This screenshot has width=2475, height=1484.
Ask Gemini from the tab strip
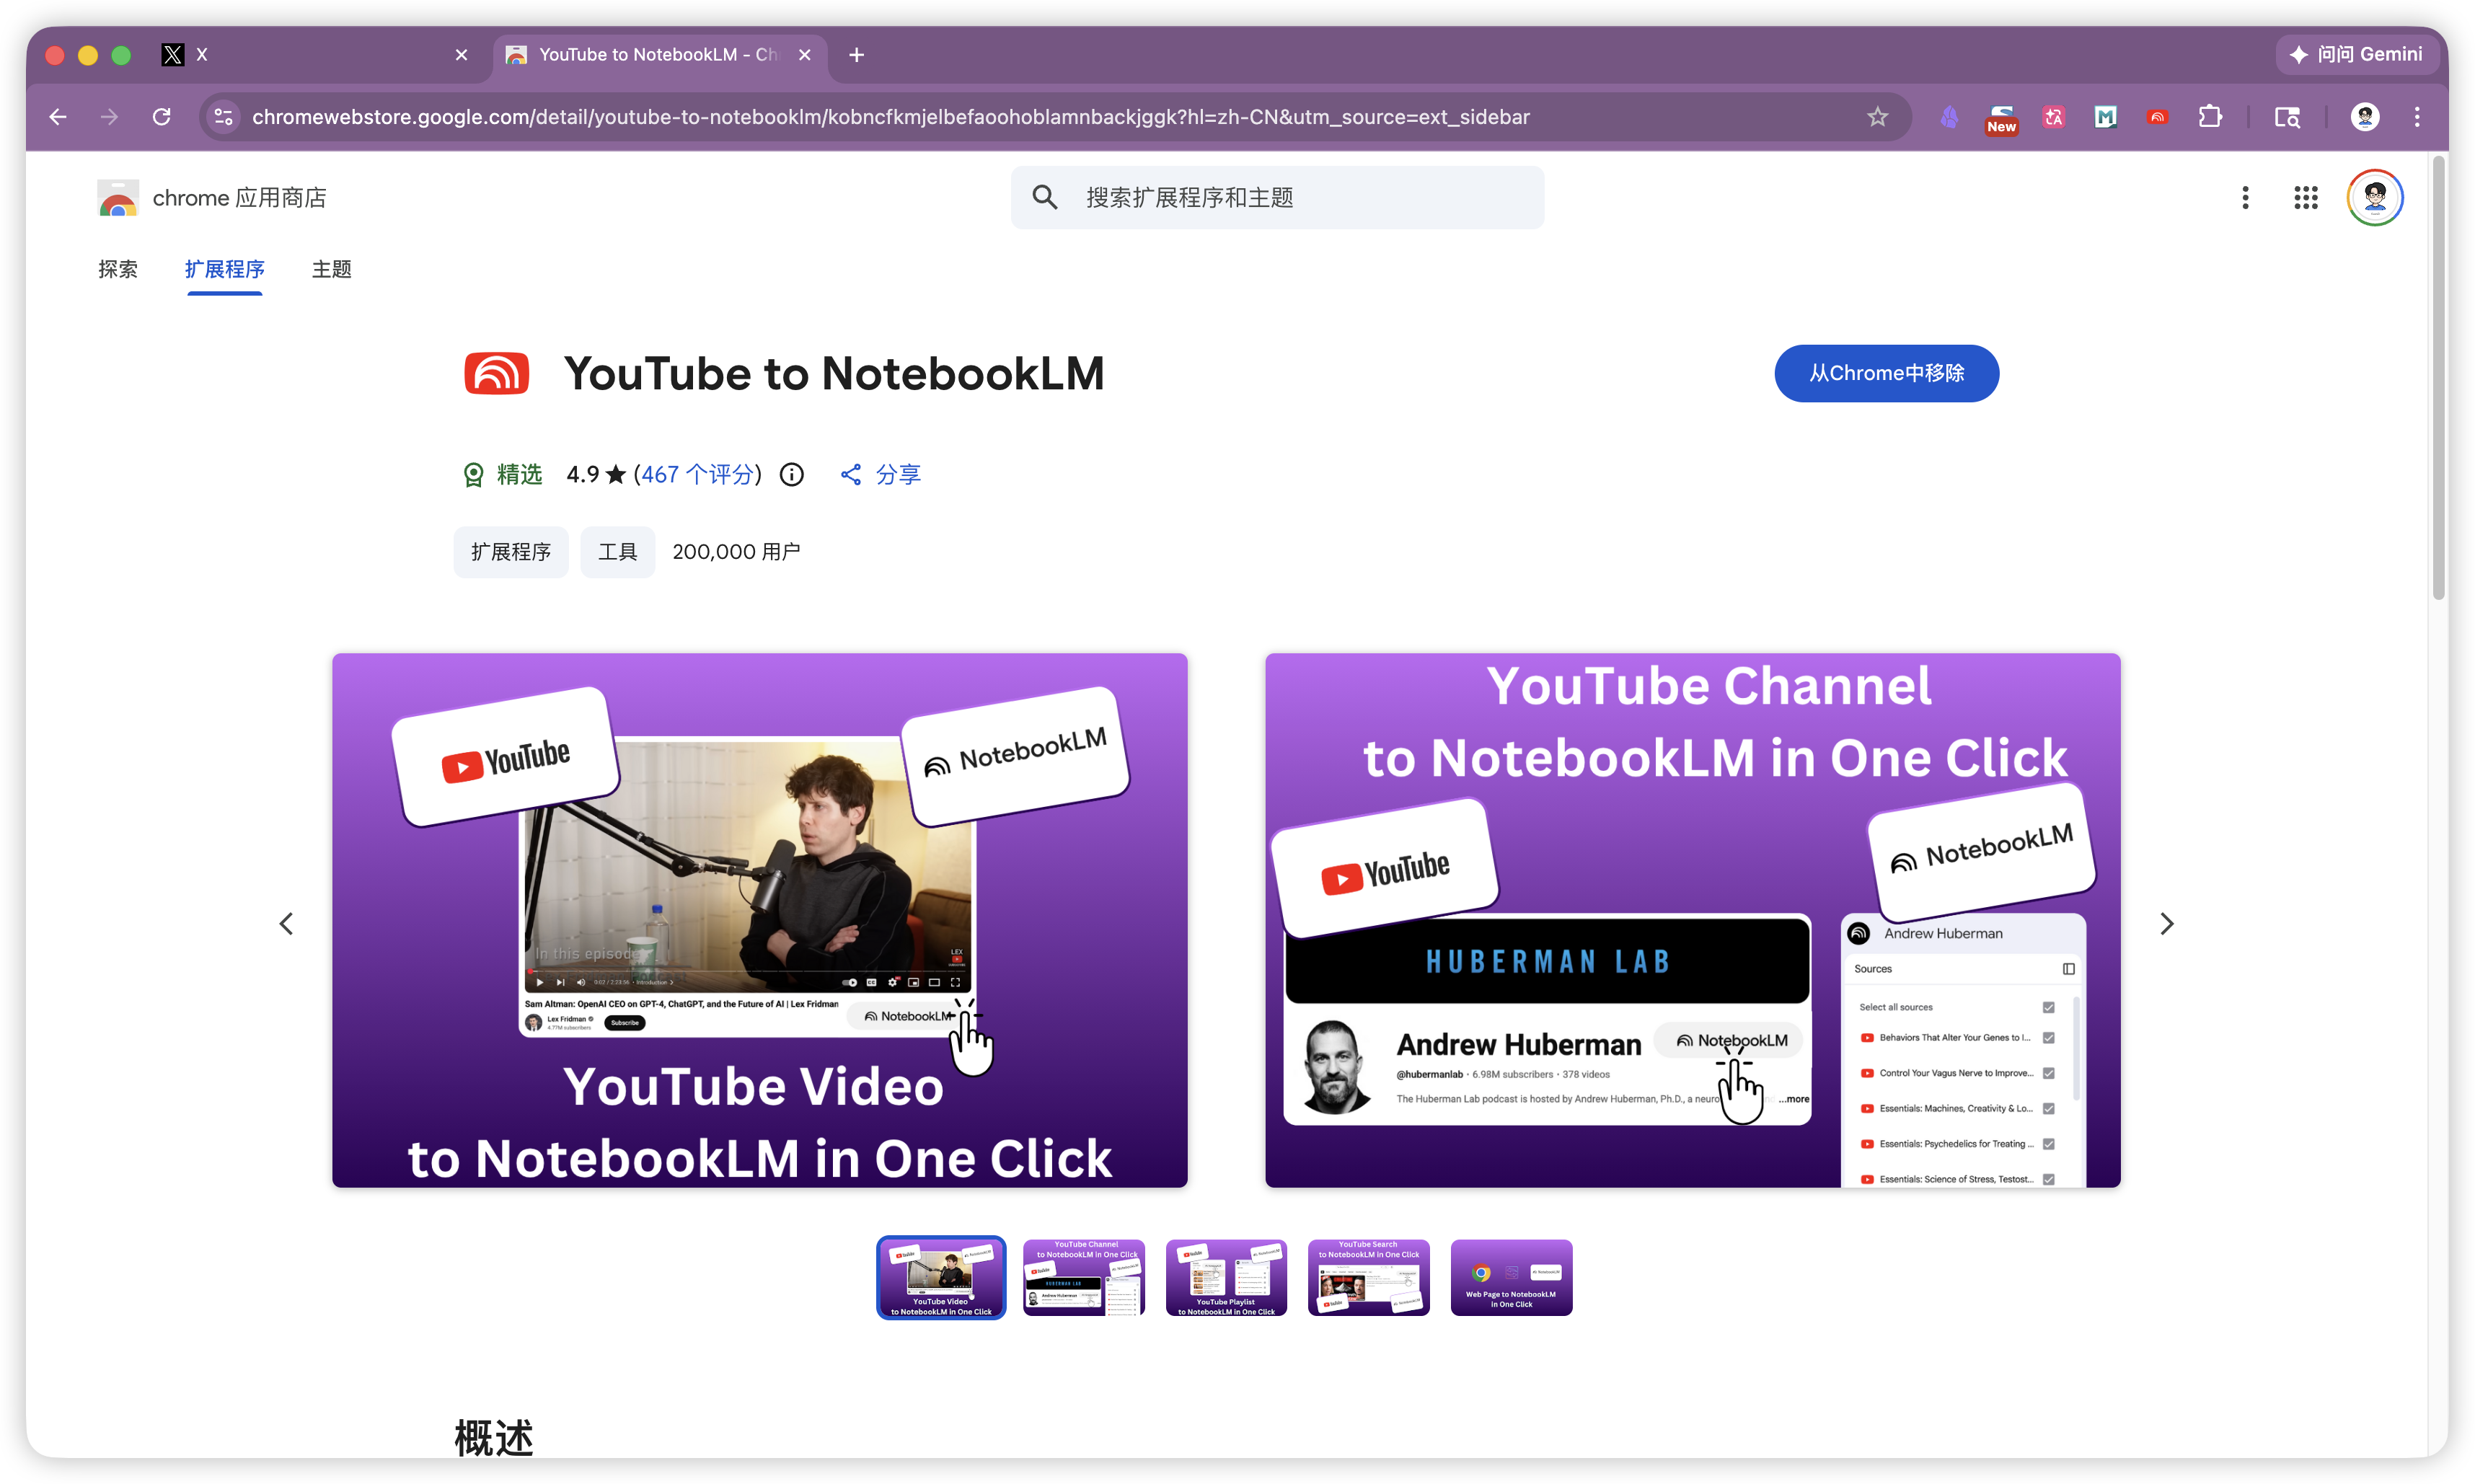[2357, 54]
